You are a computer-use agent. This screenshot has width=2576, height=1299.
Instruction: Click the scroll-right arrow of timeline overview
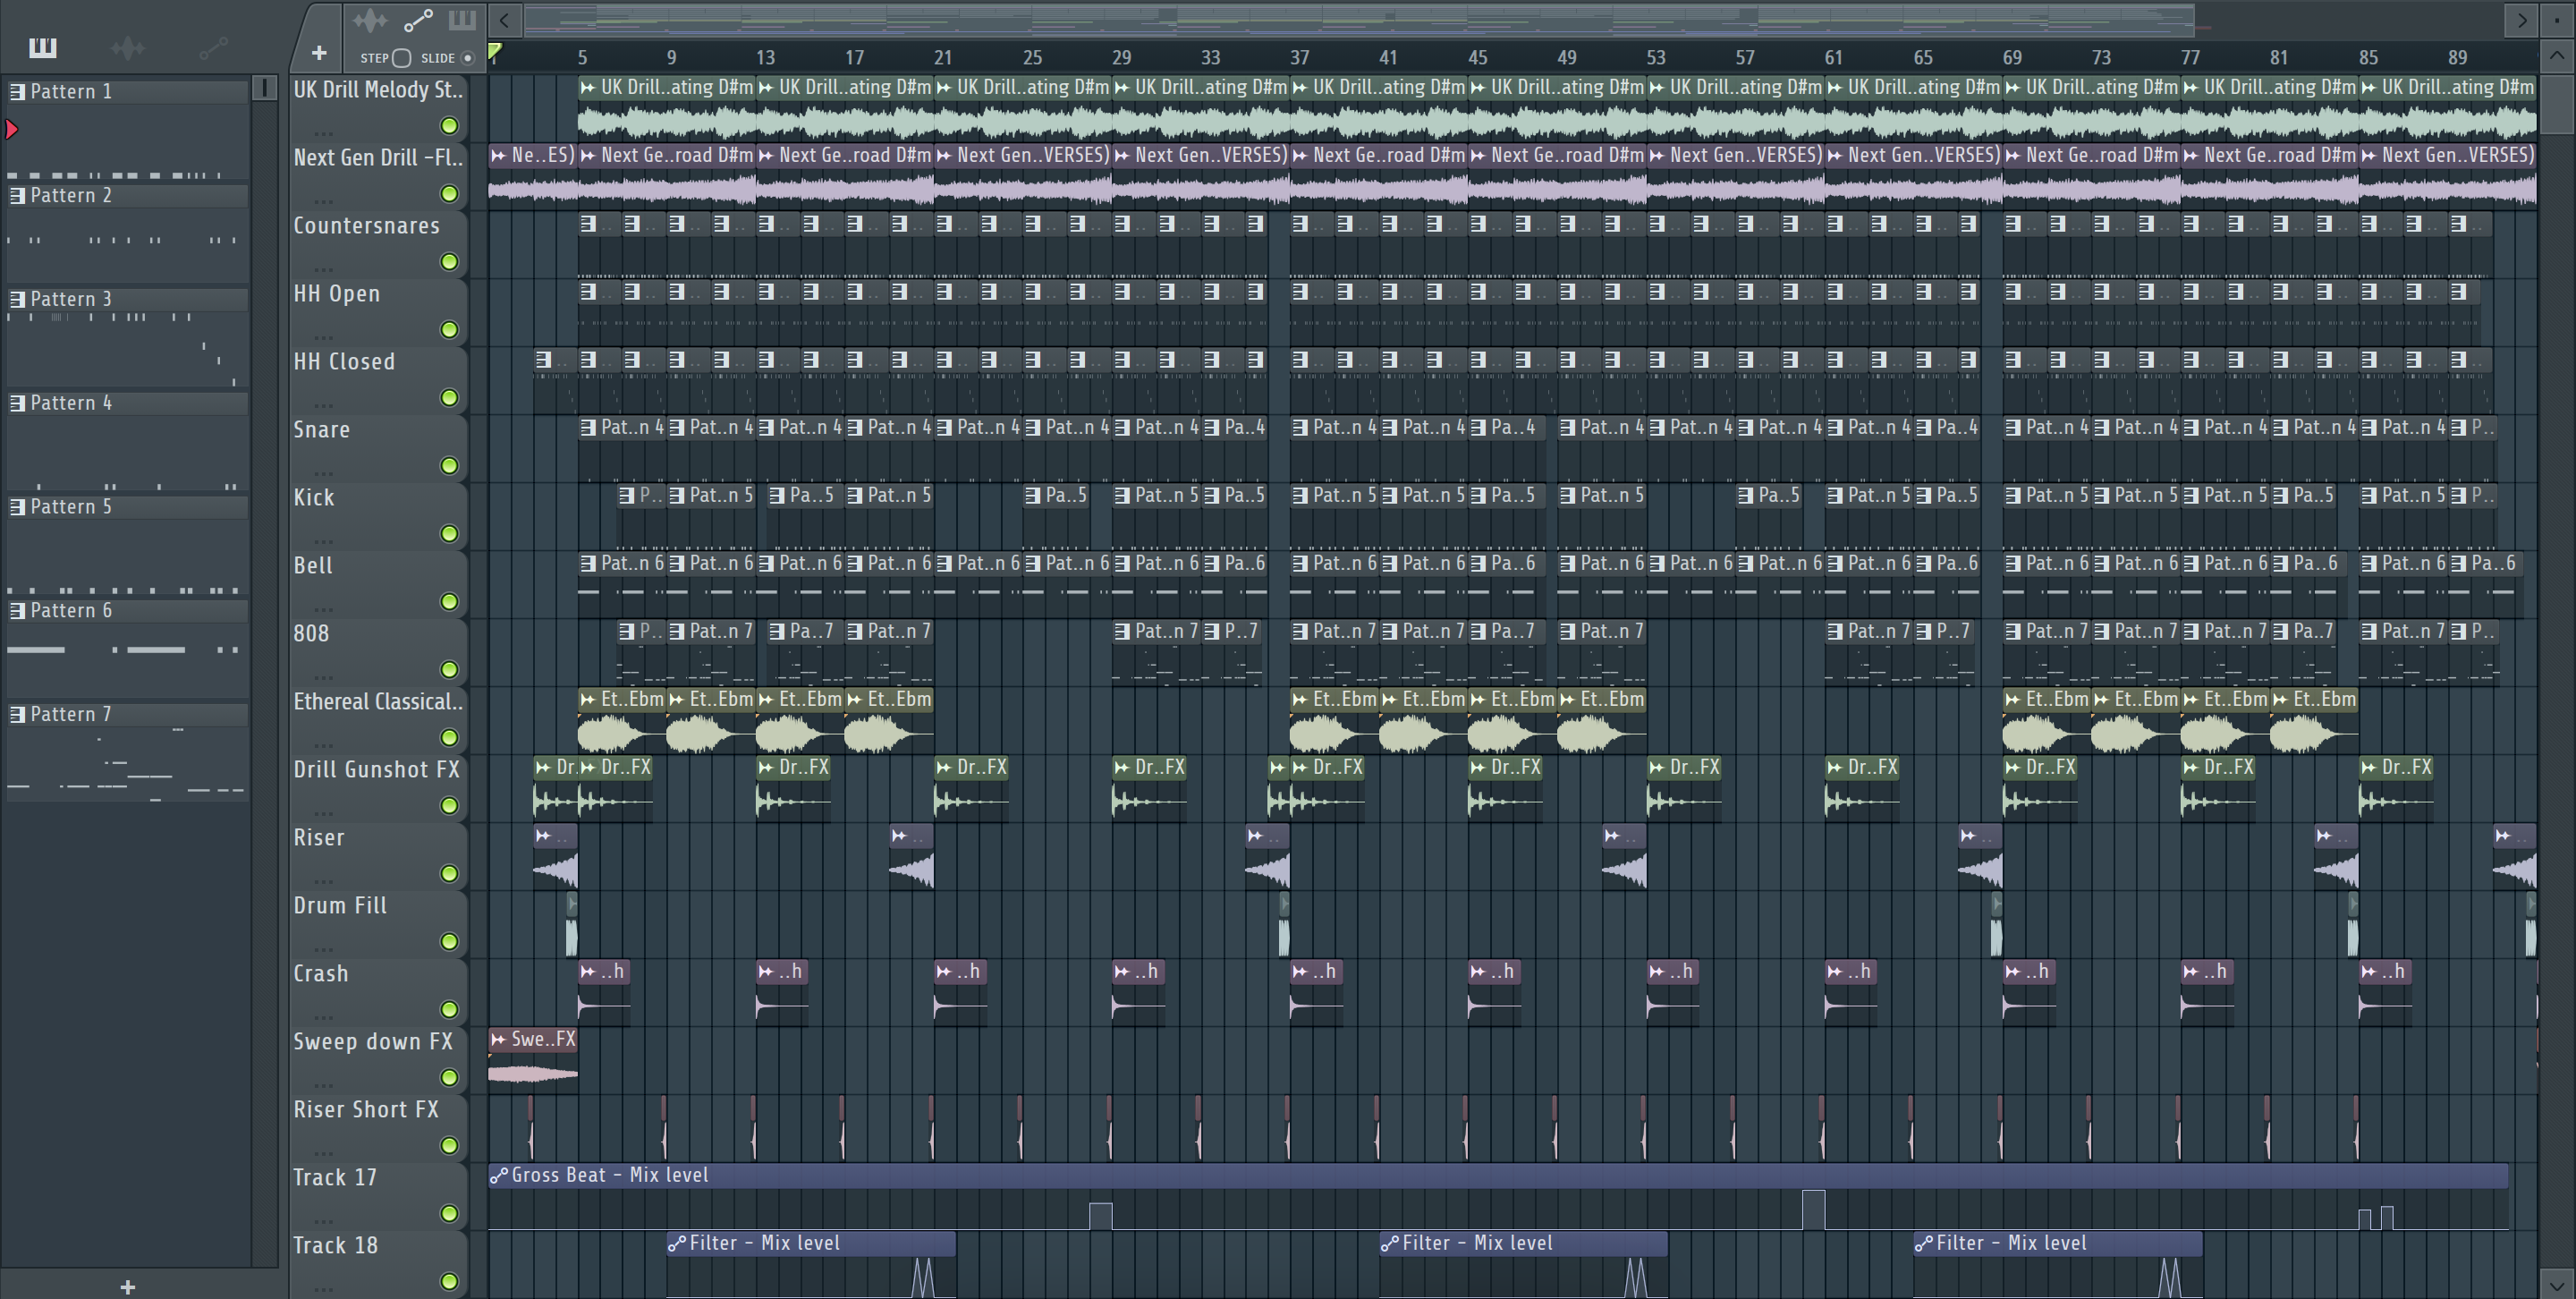(x=2521, y=19)
